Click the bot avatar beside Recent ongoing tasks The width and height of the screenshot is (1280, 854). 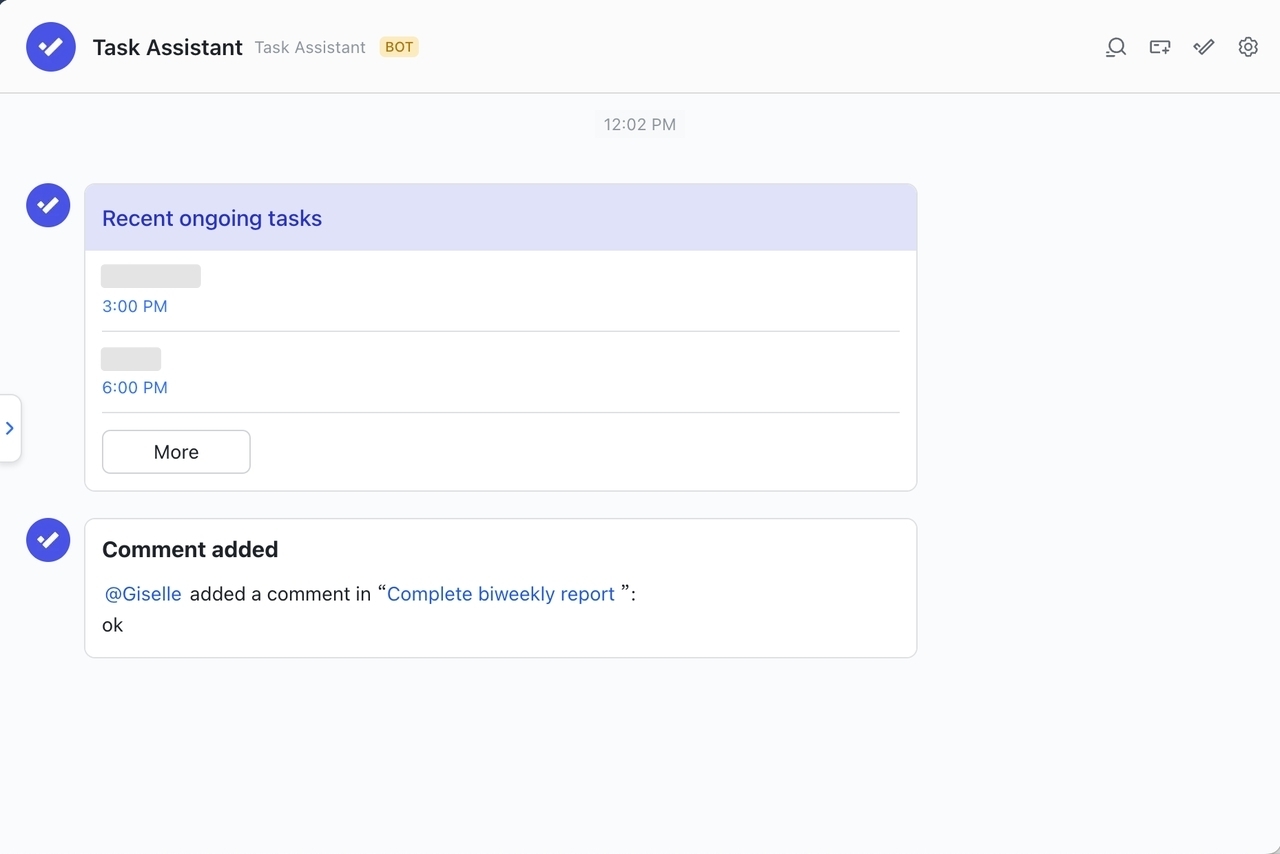[x=47, y=205]
